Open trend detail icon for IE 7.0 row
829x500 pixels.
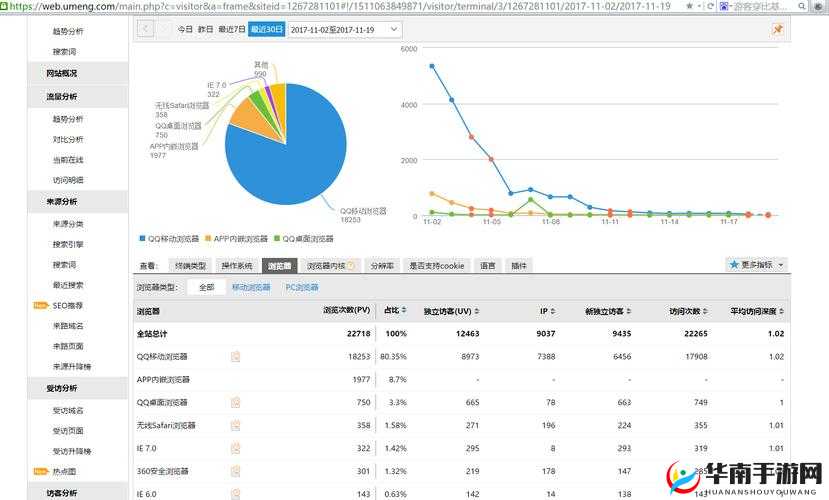click(235, 448)
